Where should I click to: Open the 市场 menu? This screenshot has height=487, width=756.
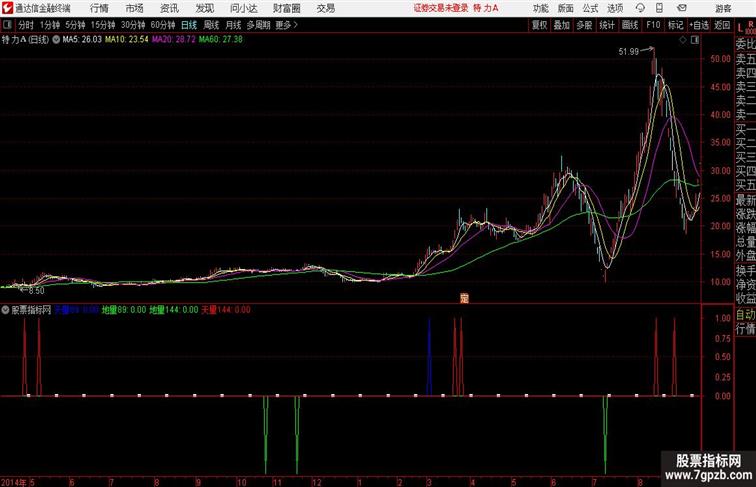point(135,8)
